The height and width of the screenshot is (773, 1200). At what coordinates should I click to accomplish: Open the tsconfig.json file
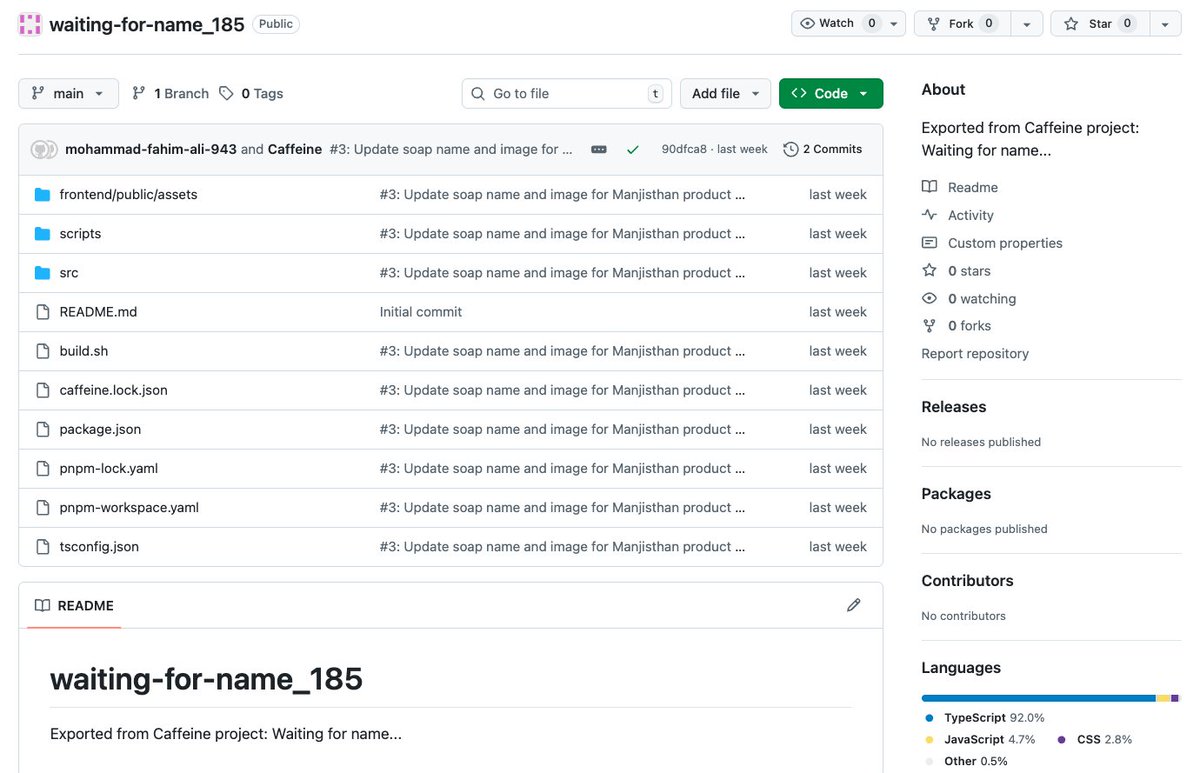pos(99,545)
